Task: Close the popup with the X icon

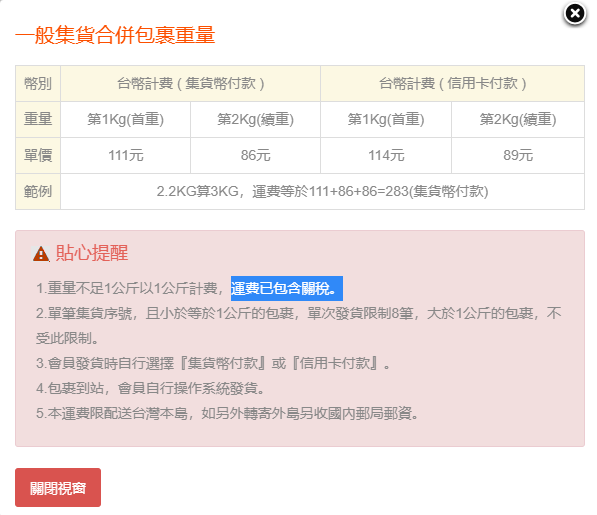Action: coord(575,14)
